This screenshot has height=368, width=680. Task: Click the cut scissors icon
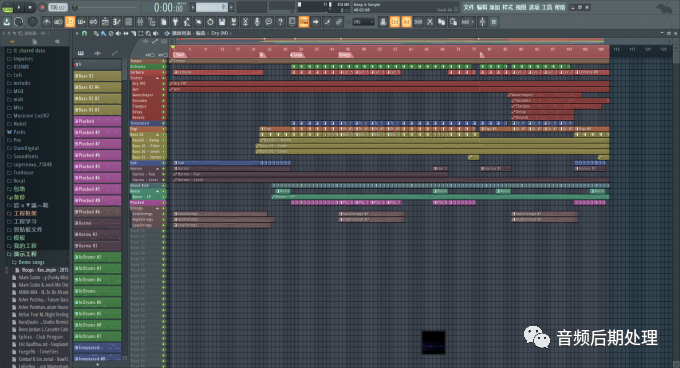coord(430,22)
